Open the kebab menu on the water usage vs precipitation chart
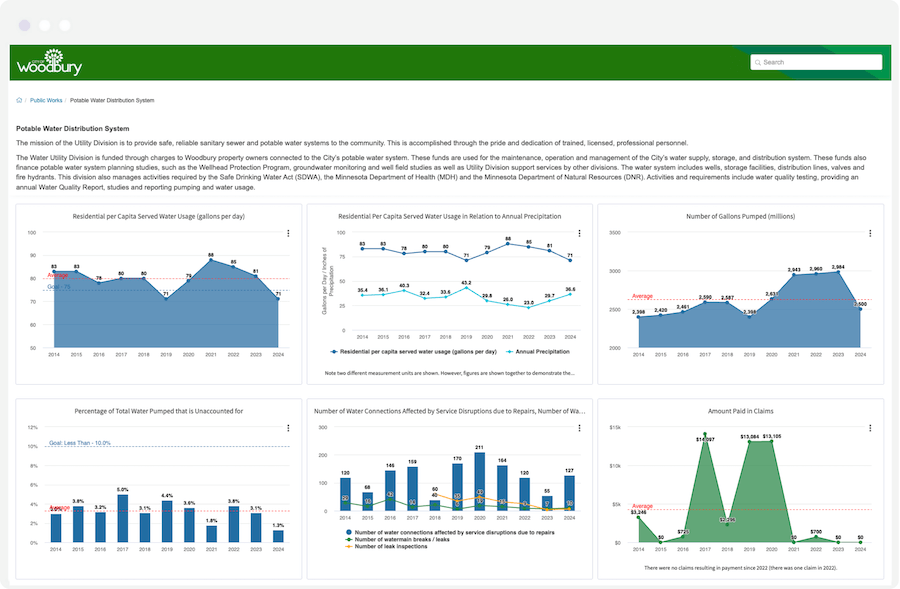 click(580, 232)
